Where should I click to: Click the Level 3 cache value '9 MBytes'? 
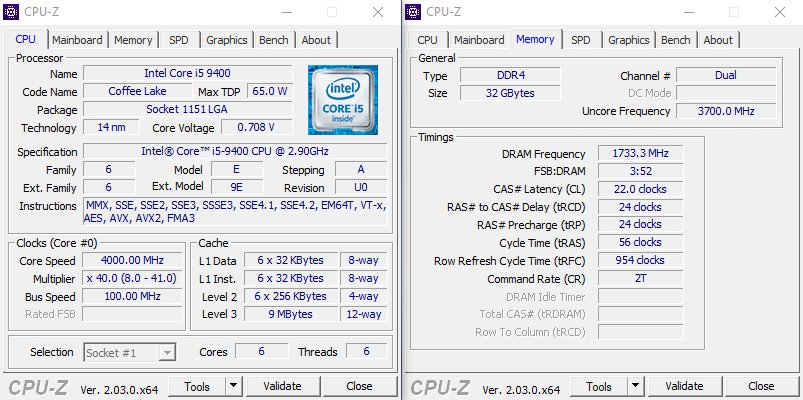coord(291,314)
